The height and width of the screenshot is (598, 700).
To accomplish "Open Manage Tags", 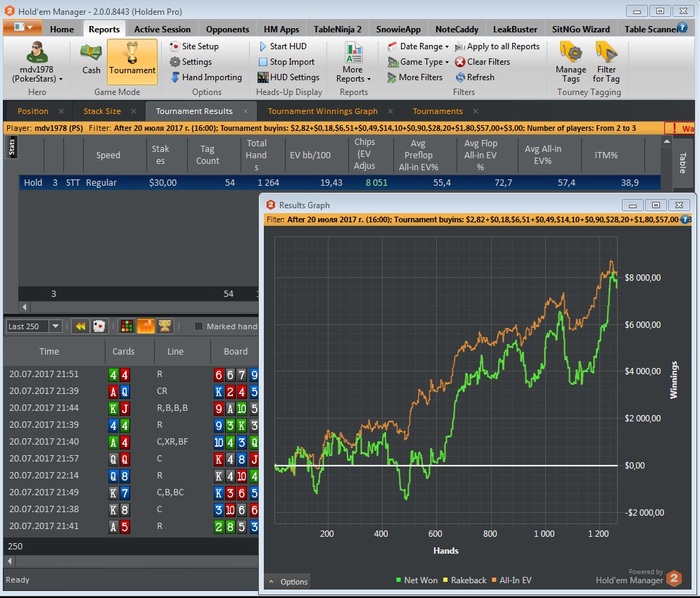I will [571, 62].
